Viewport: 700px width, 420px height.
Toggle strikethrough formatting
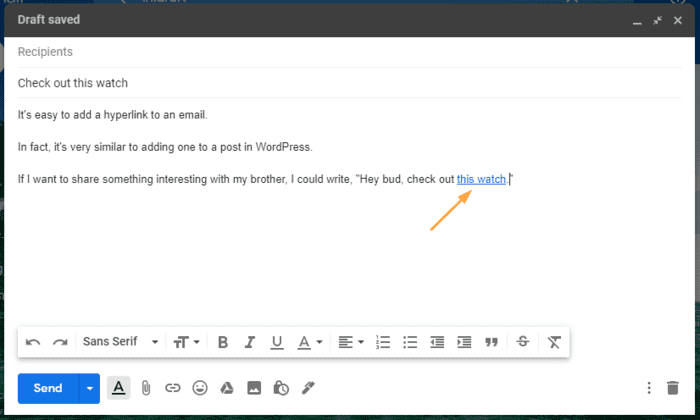tap(523, 342)
